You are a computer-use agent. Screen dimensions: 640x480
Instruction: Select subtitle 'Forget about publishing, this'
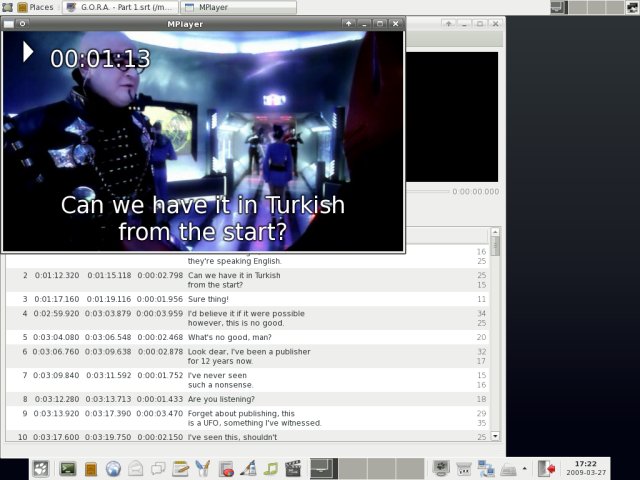tap(247, 418)
